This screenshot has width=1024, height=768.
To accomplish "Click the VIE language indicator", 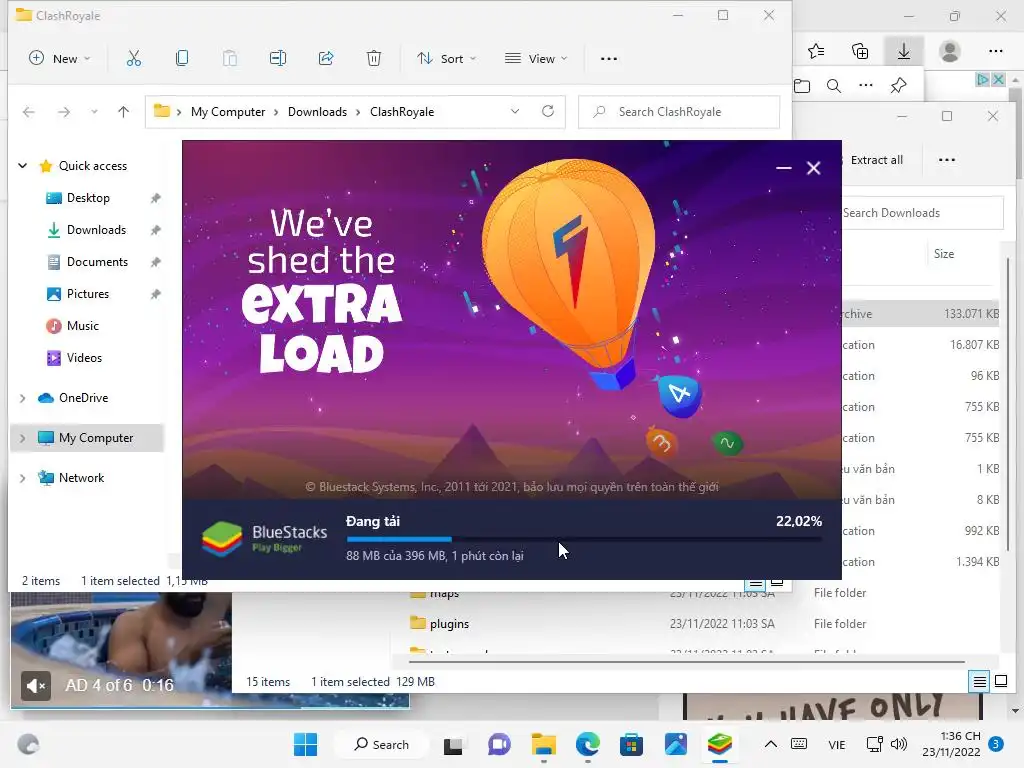I will pyautogui.click(x=837, y=745).
